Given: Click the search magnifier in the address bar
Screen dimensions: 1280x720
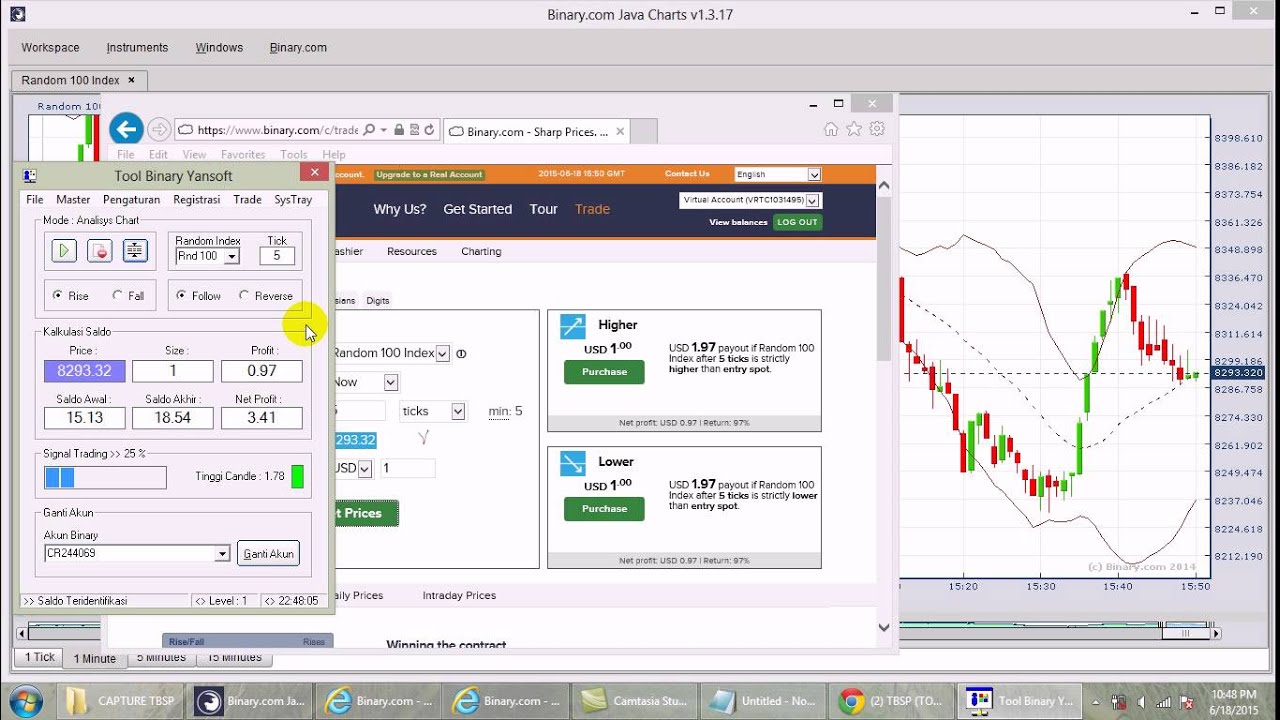Looking at the screenshot, I should [369, 130].
